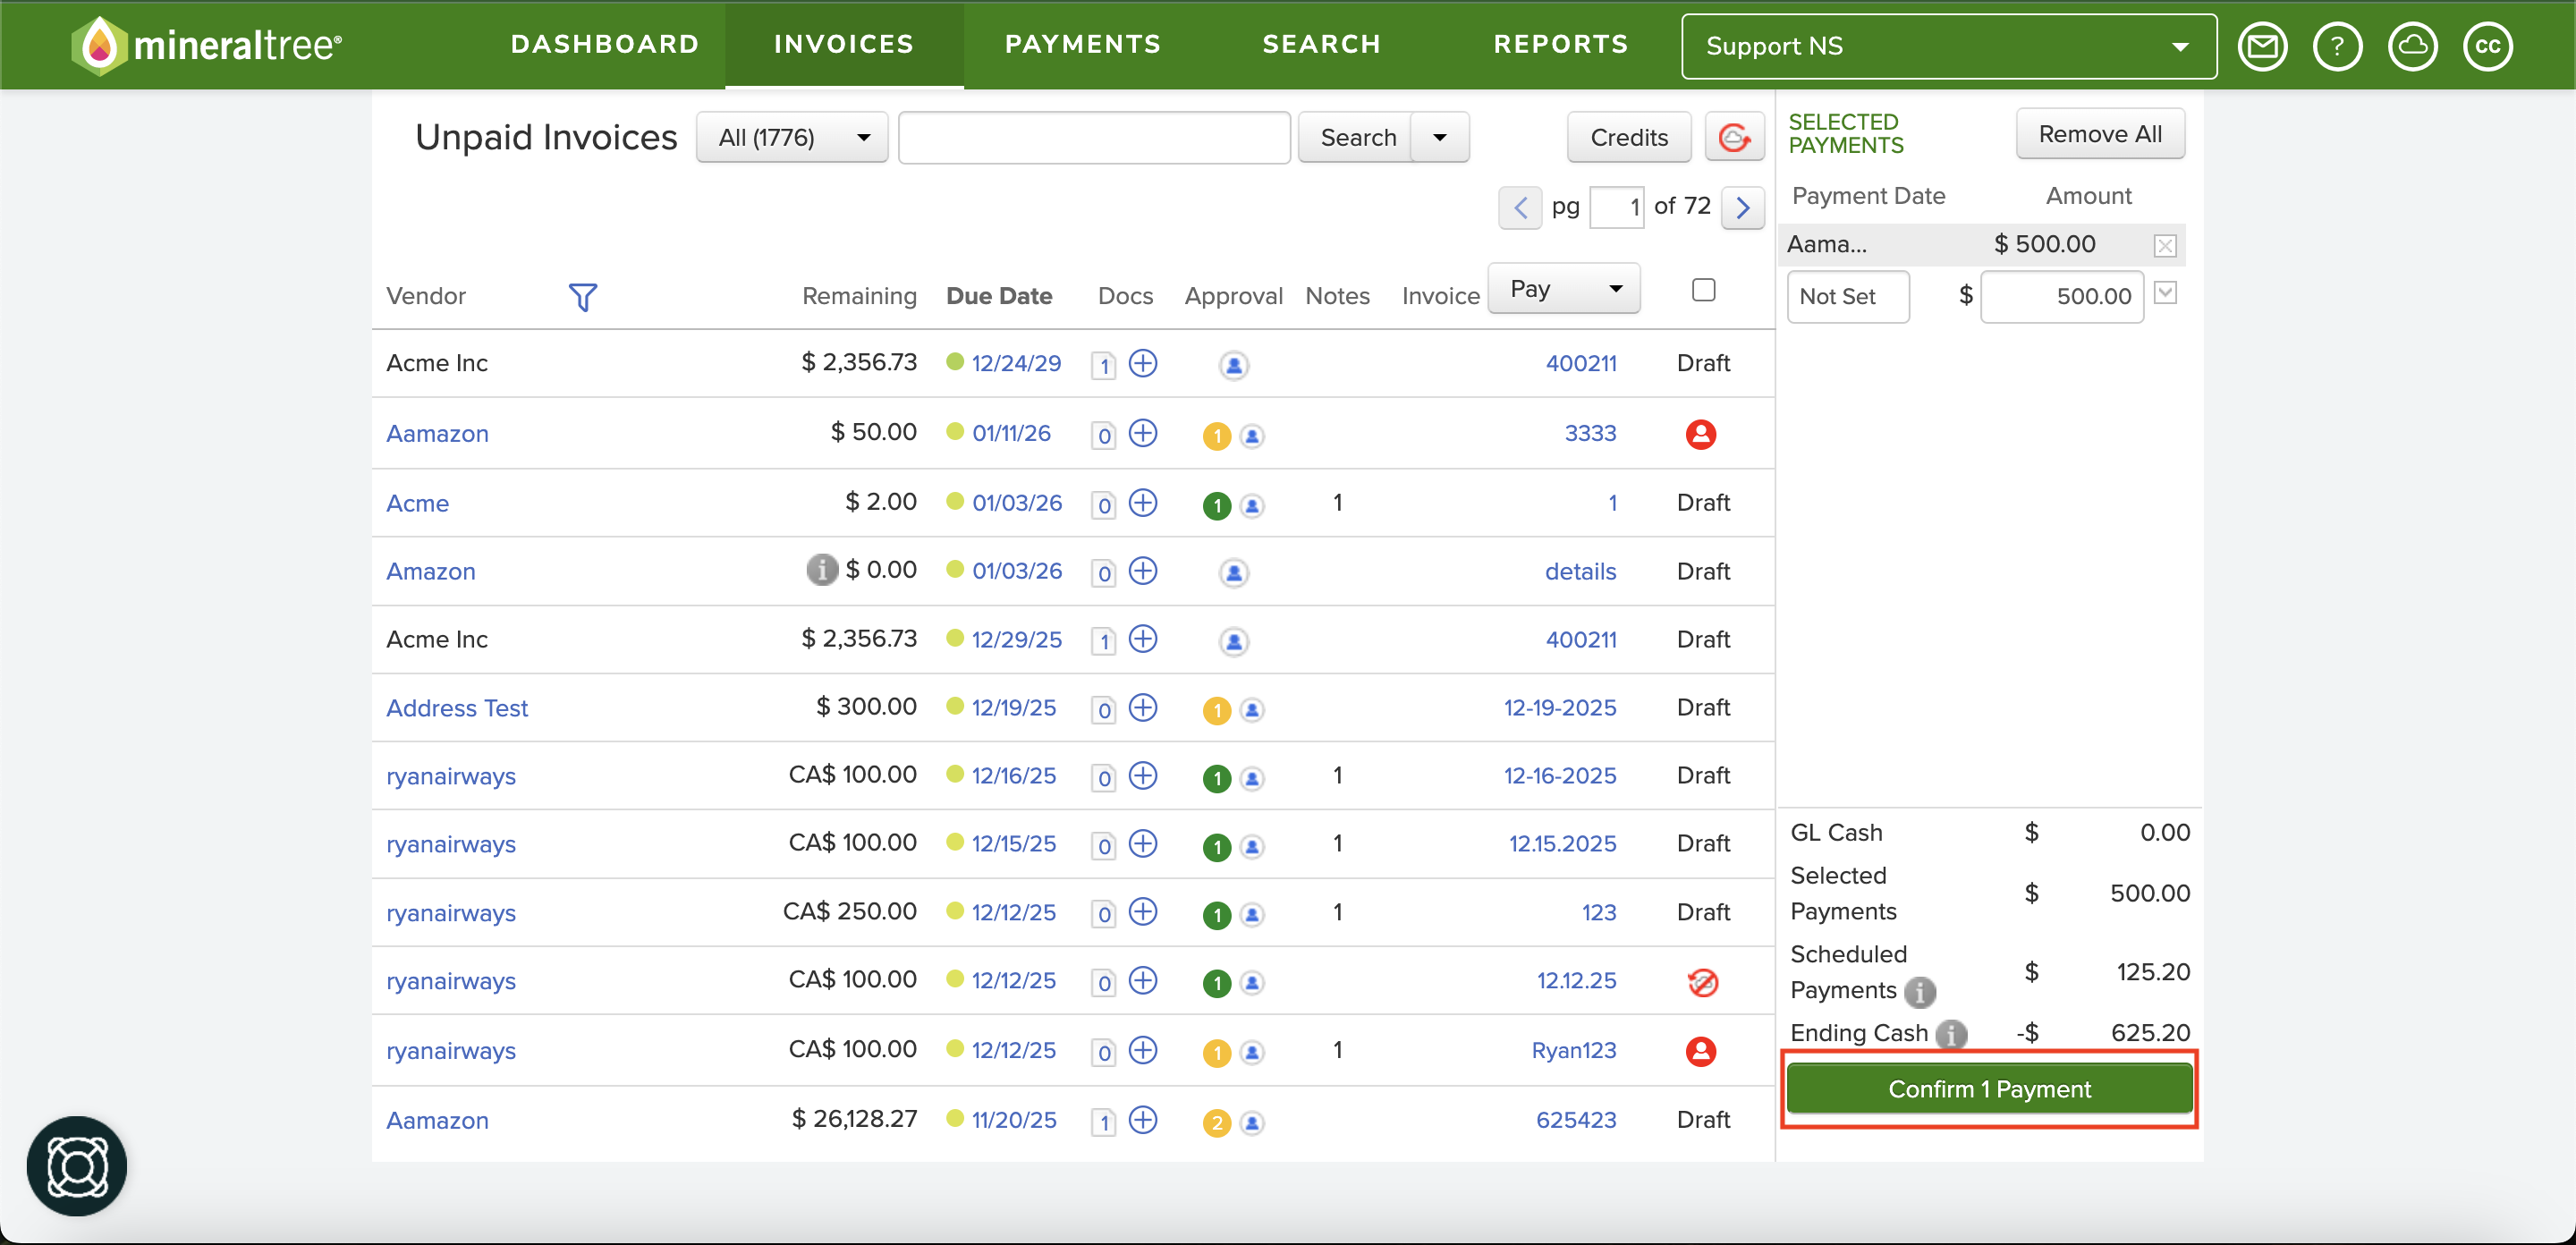This screenshot has height=1245, width=2576.
Task: Open the support lifebuoy chat icon
Action: coord(77,1166)
